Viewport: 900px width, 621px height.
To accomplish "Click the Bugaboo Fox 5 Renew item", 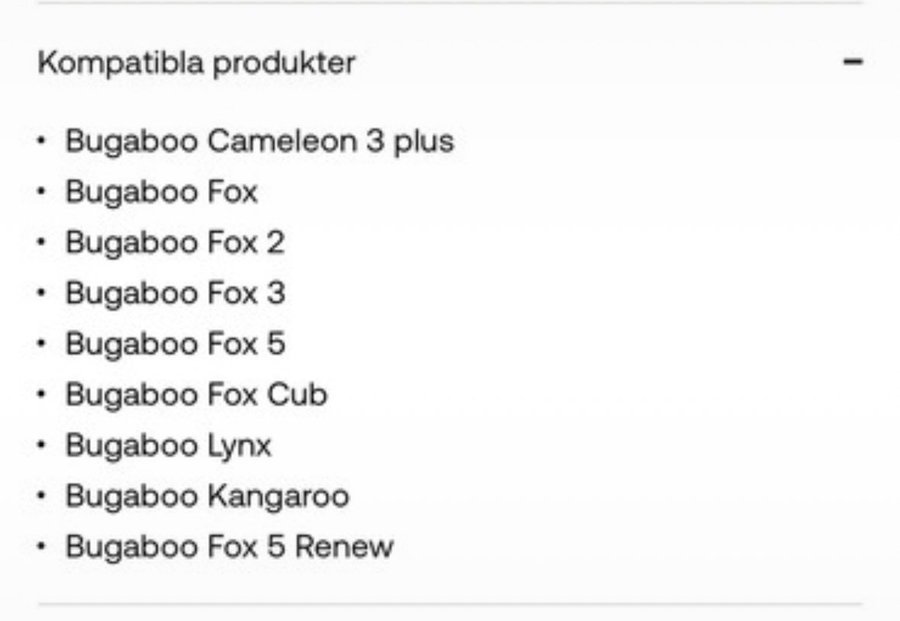I will [229, 547].
